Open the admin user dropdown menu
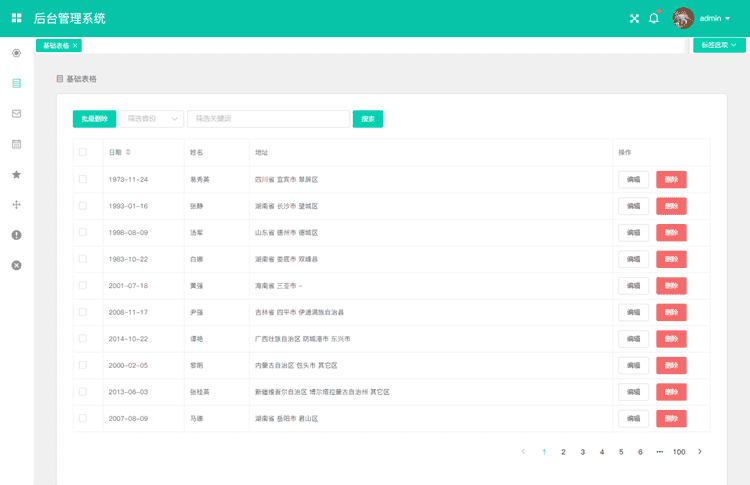This screenshot has height=485, width=750. pos(715,18)
